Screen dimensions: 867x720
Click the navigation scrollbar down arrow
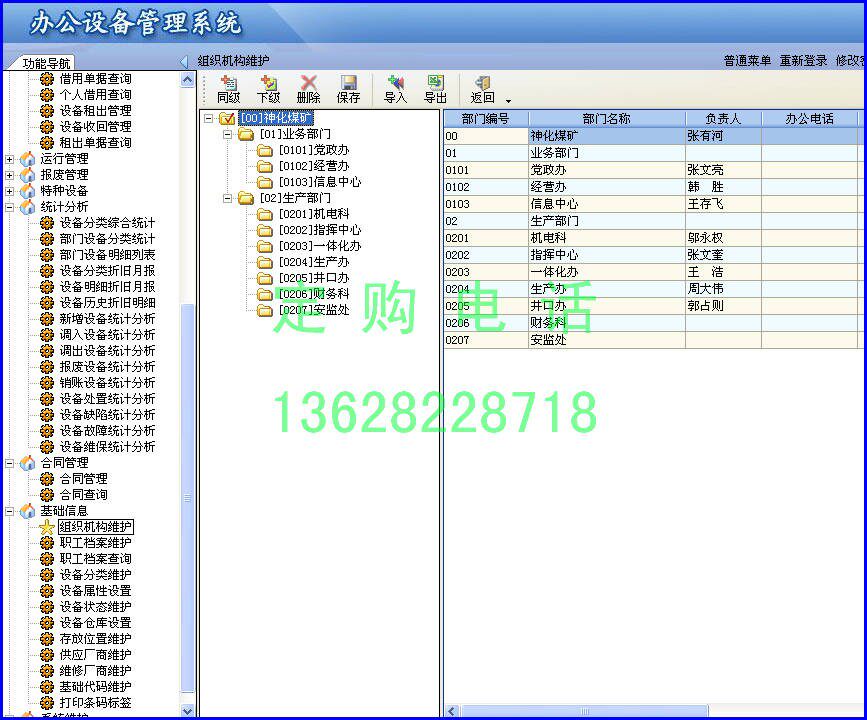pyautogui.click(x=187, y=711)
